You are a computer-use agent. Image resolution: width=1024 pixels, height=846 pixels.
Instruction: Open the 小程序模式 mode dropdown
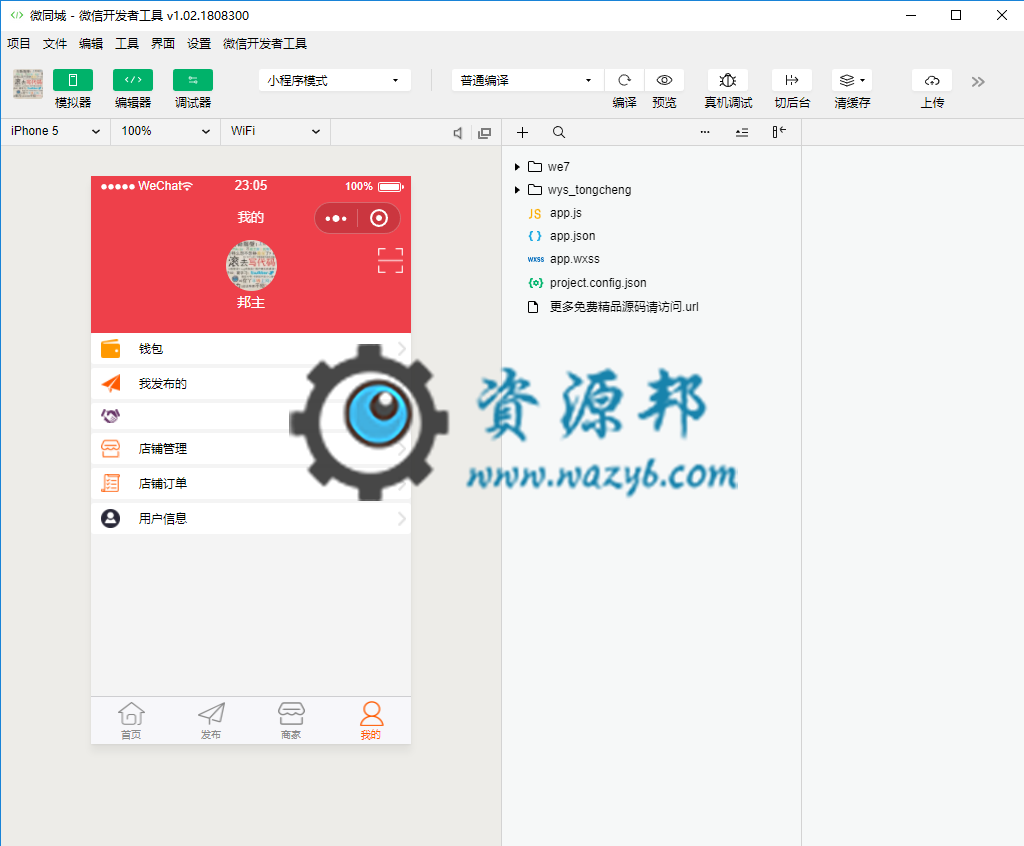click(x=334, y=80)
